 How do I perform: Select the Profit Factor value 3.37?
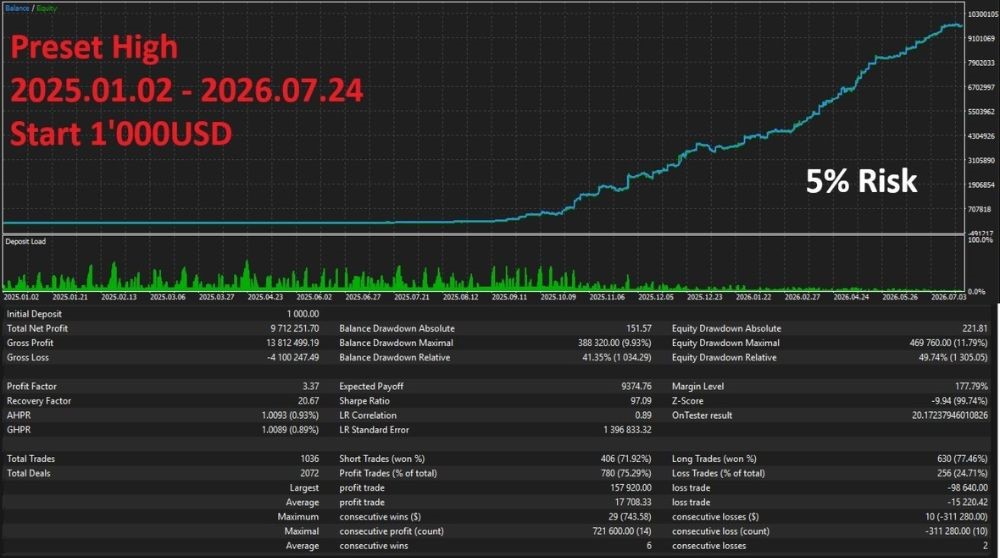click(311, 386)
